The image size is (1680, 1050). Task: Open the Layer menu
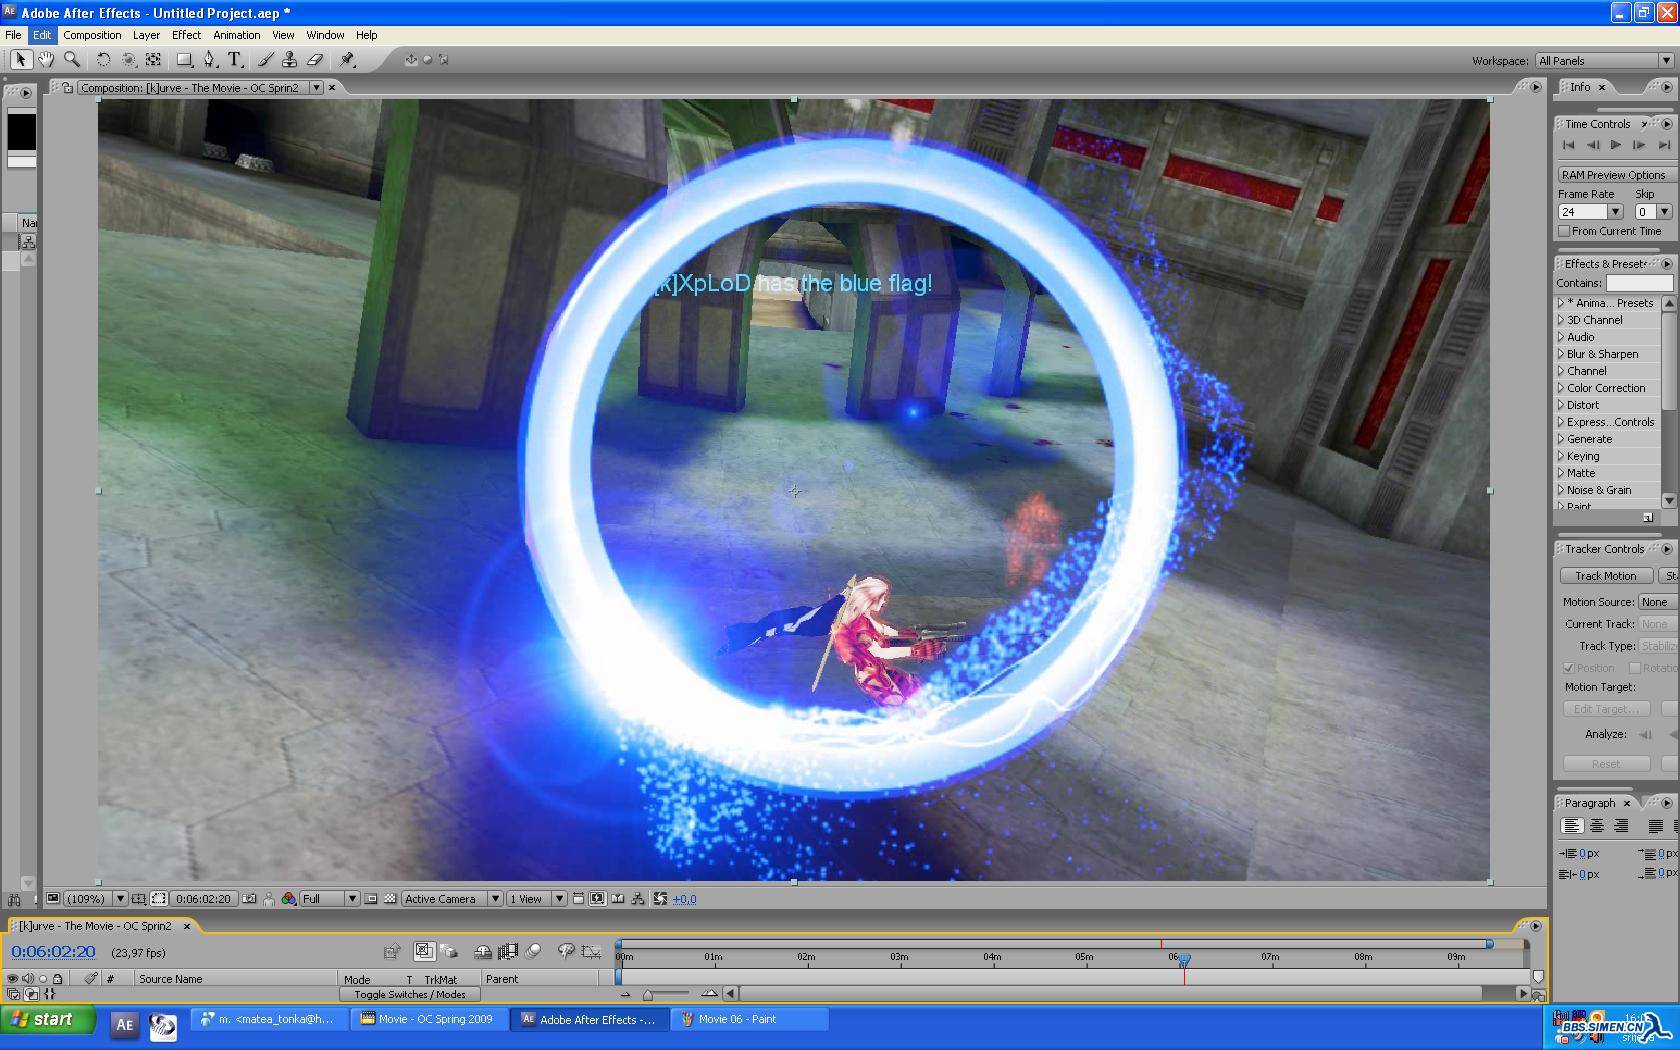pos(146,35)
